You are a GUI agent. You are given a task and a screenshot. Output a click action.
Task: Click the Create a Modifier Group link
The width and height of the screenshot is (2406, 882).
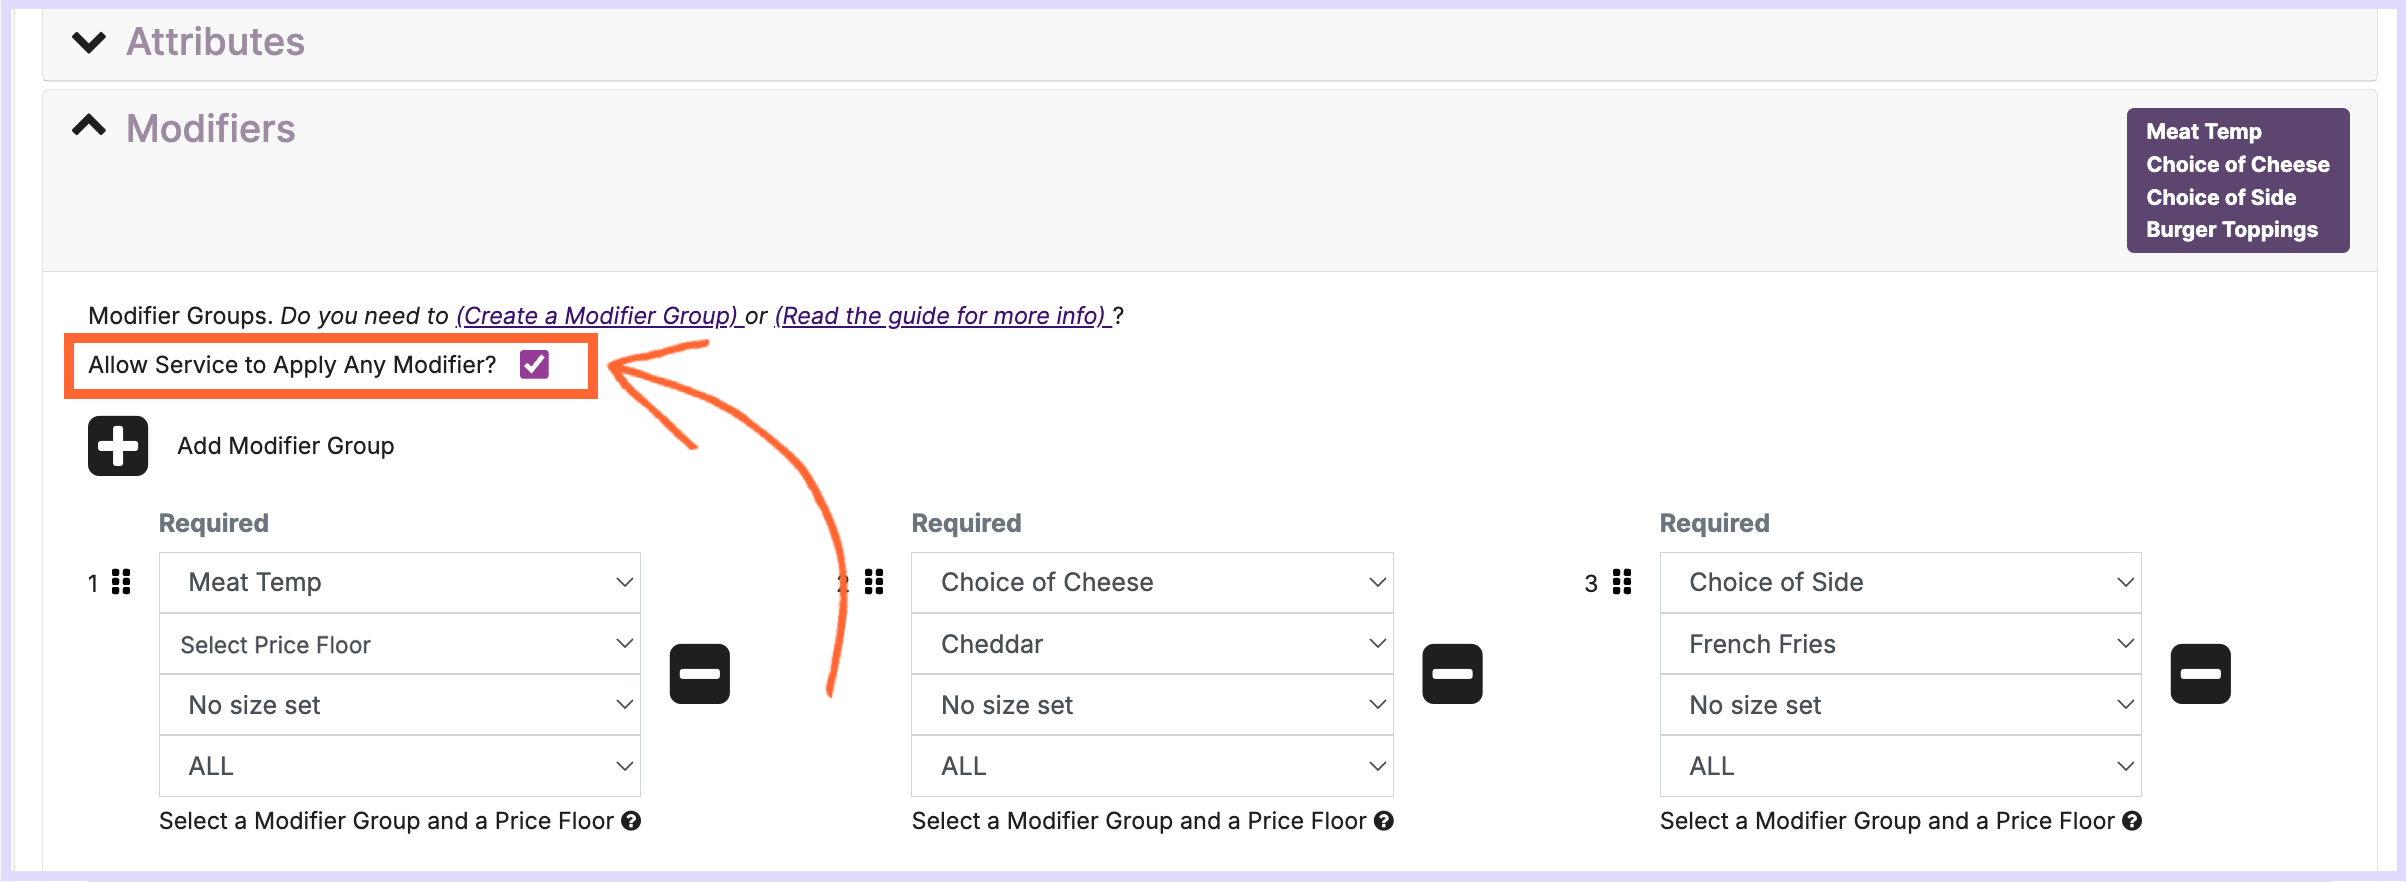coord(597,316)
